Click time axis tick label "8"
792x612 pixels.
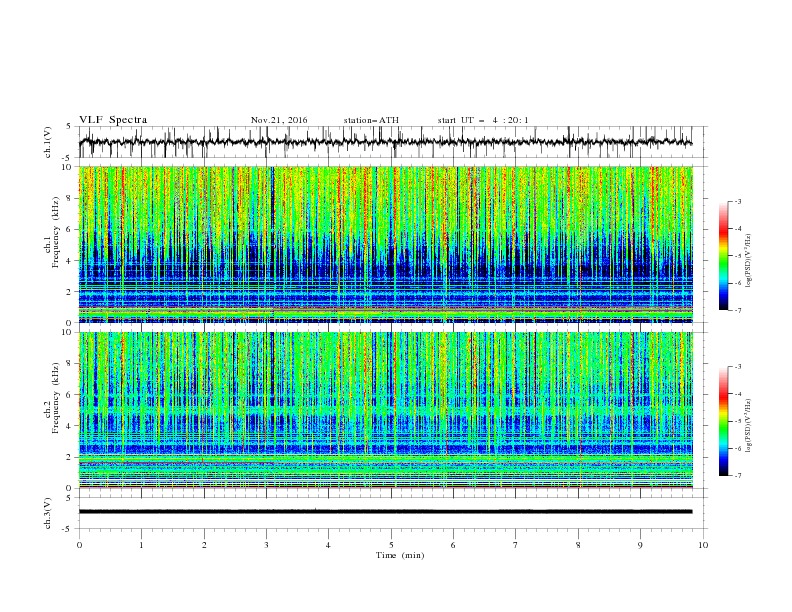[578, 545]
